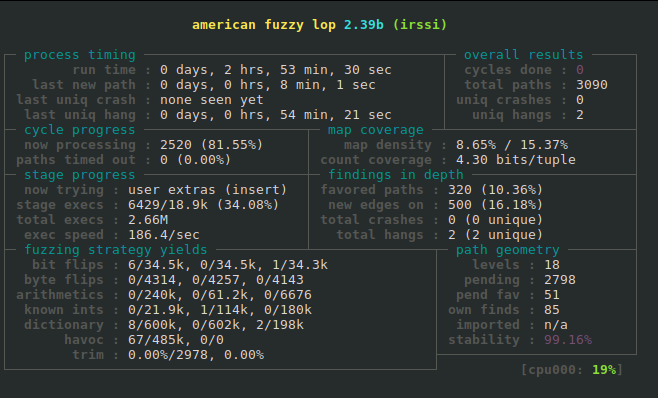
Task: Select the total paths value 3090
Action: 592,85
